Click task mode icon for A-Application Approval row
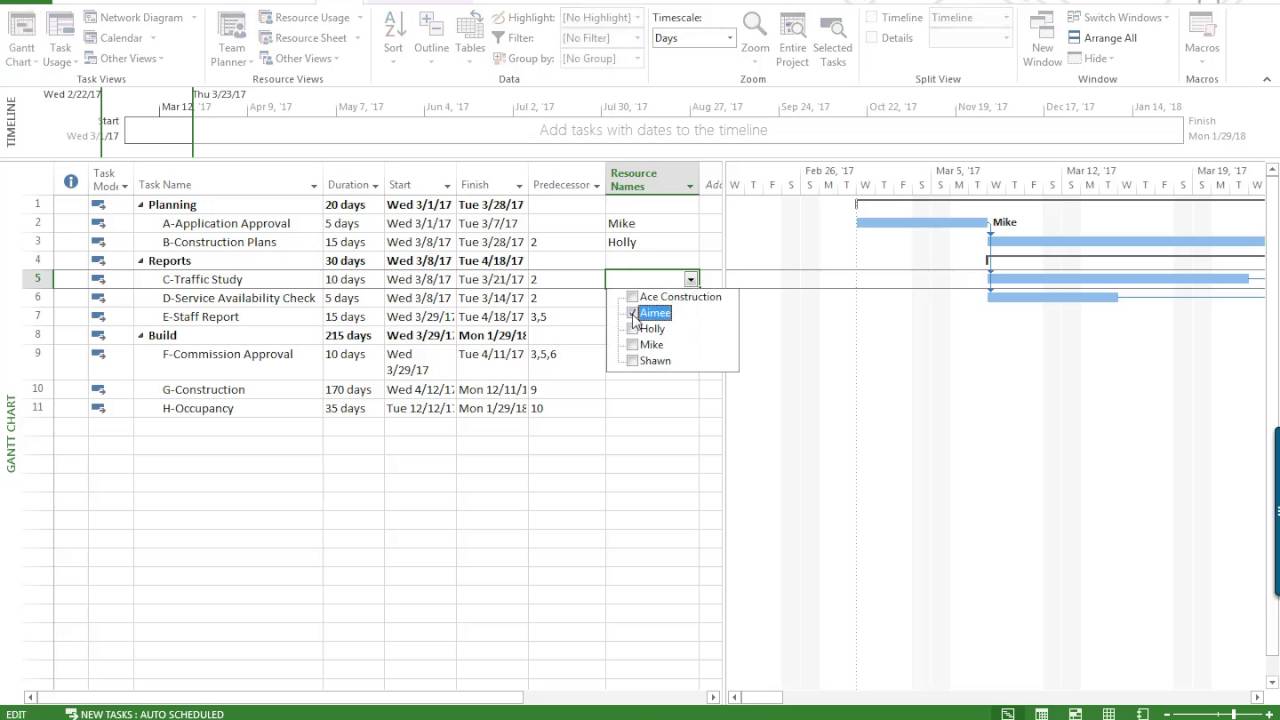Image resolution: width=1280 pixels, height=720 pixels. [98, 223]
